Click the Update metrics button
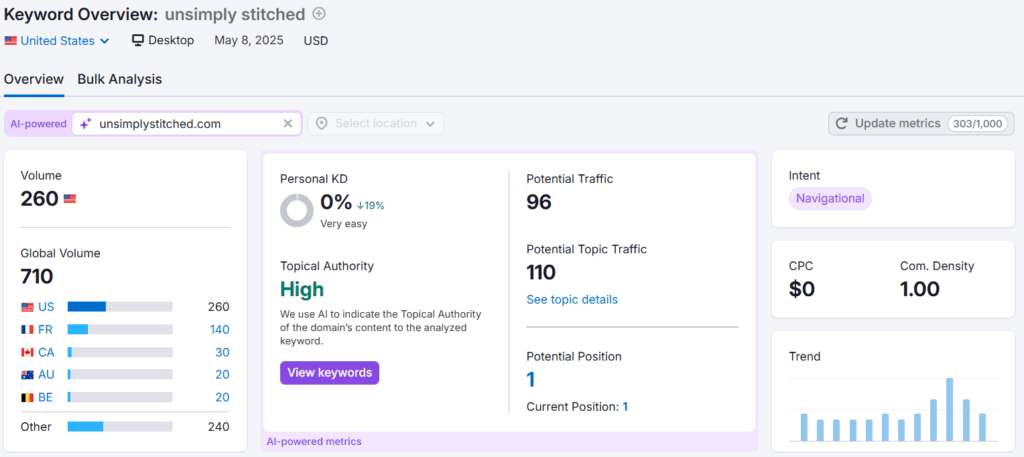1024x457 pixels. pyautogui.click(x=921, y=123)
